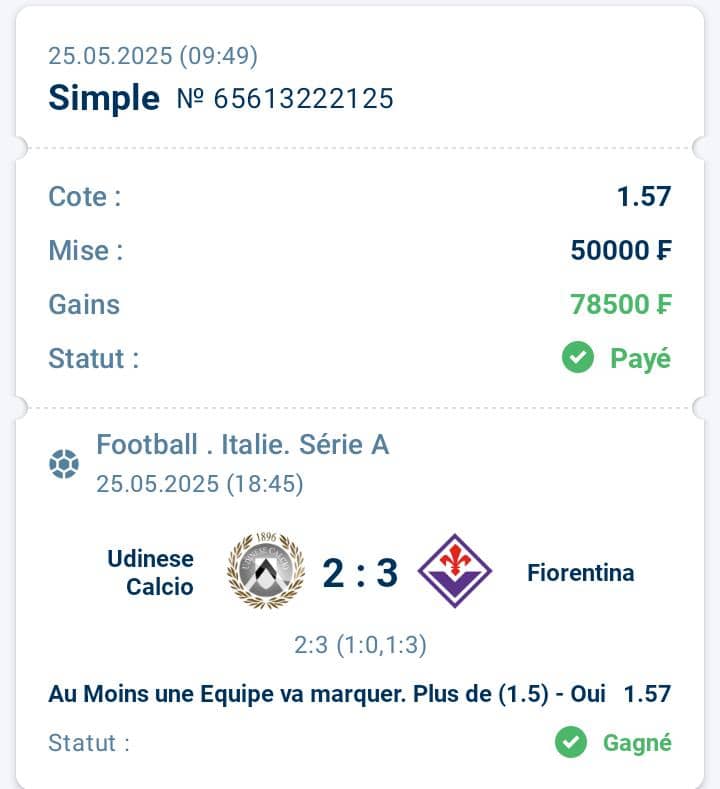Viewport: 720px width, 789px height.
Task: Click the football sport icon
Action: click(x=64, y=463)
